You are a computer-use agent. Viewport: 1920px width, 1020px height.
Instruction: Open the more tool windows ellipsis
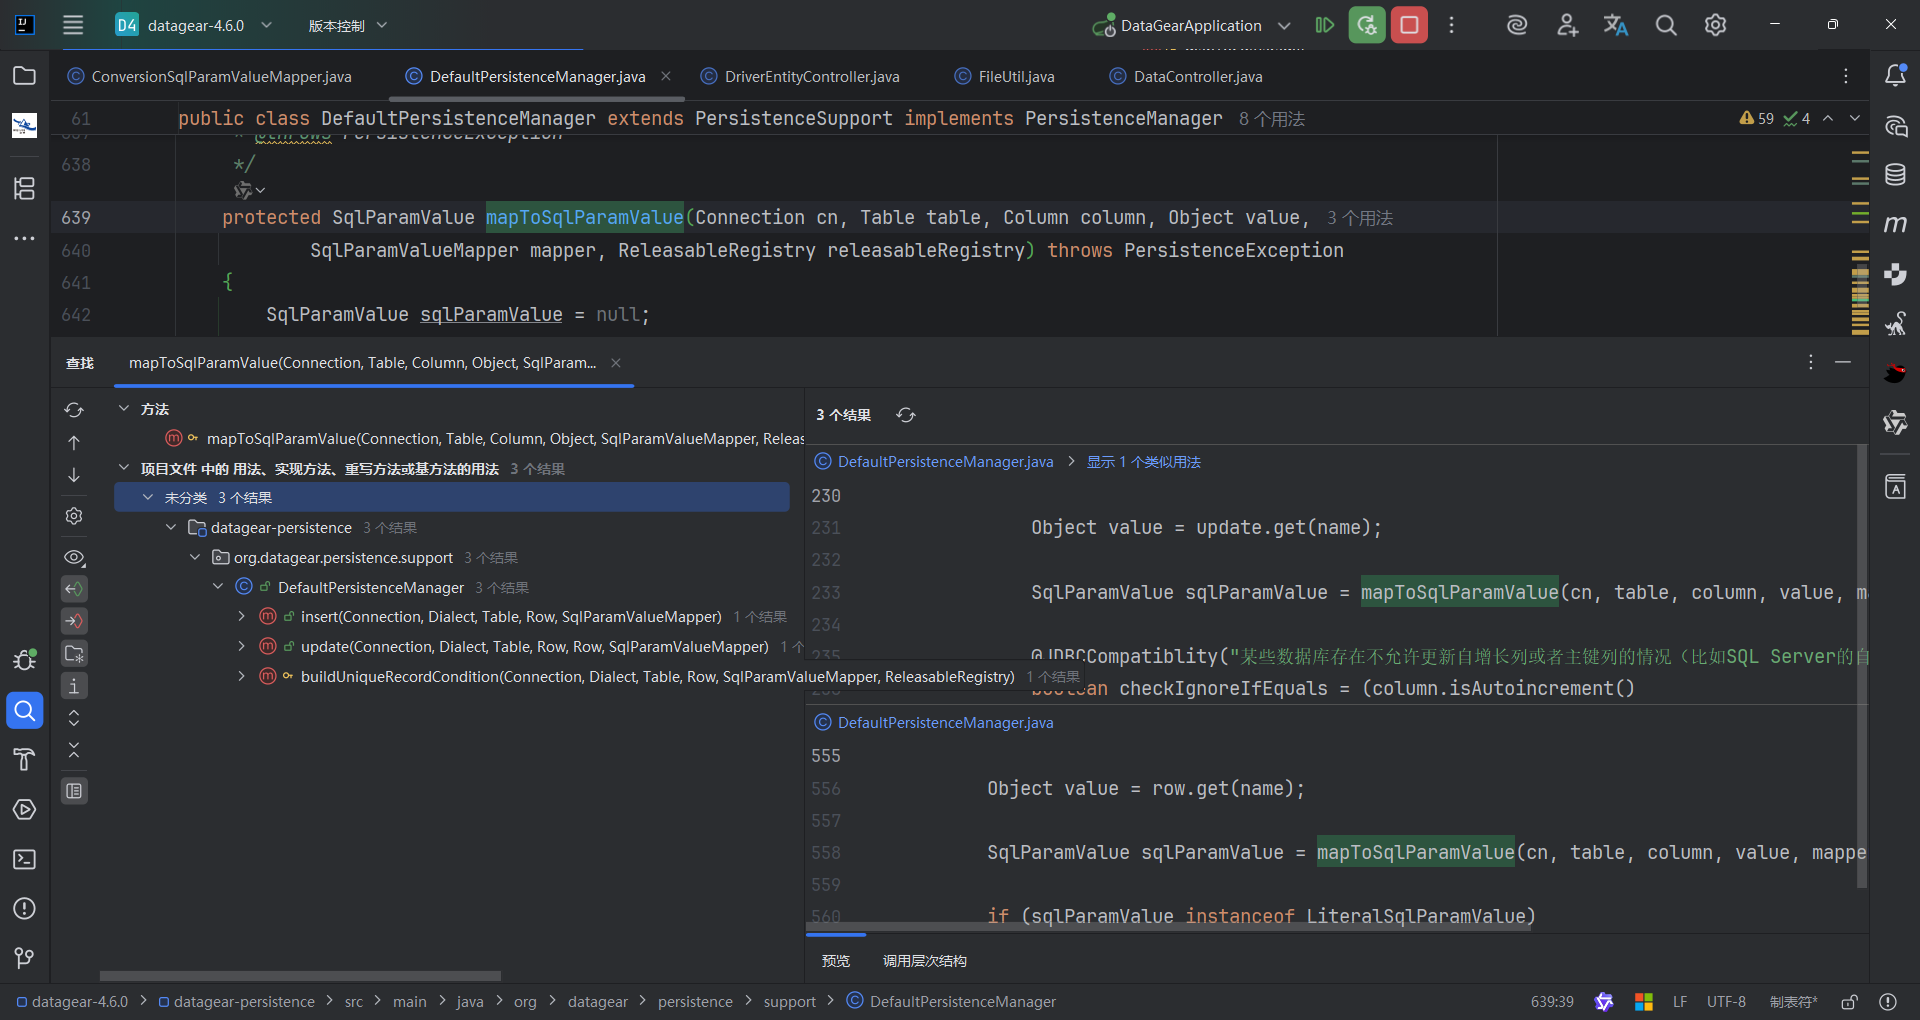[x=24, y=238]
